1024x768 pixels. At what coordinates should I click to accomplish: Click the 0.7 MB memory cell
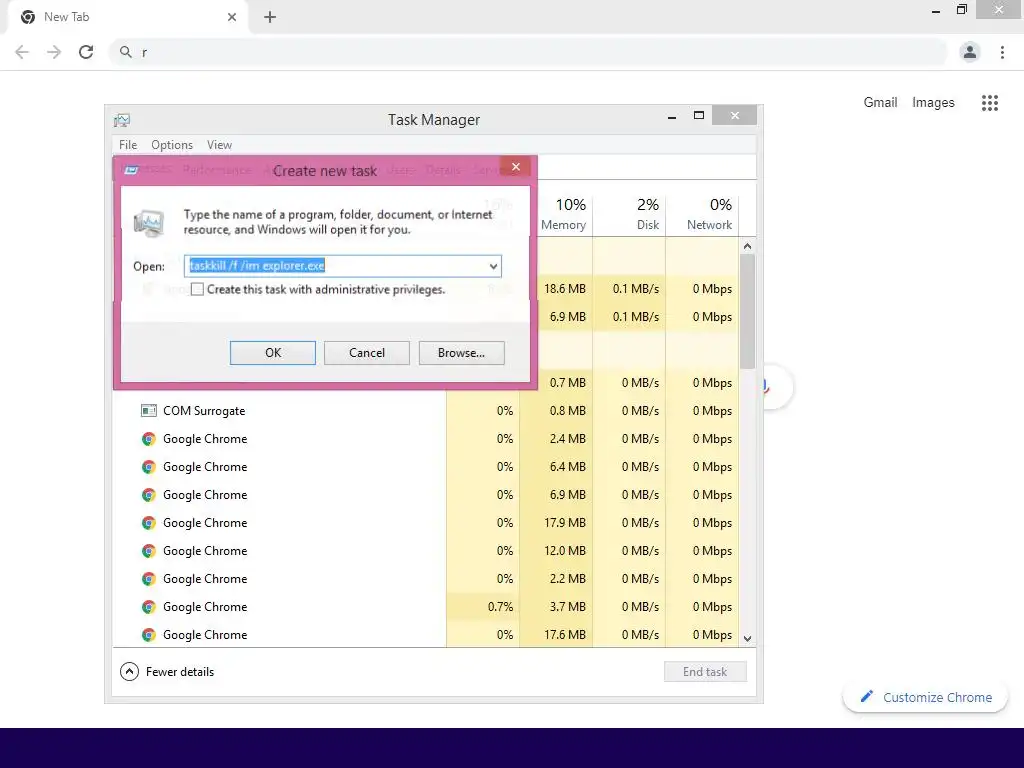(567, 383)
